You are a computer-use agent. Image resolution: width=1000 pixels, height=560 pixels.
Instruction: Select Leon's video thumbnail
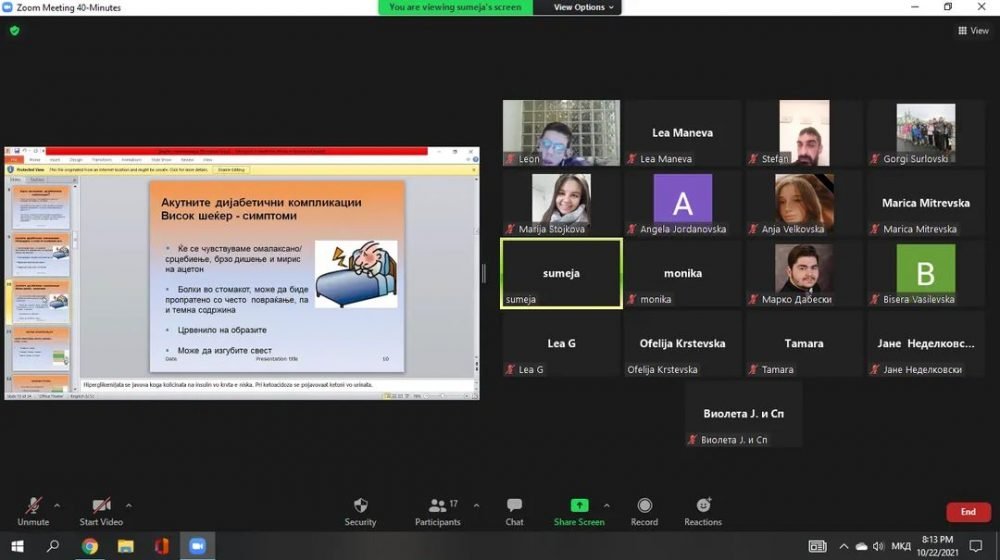tap(561, 133)
